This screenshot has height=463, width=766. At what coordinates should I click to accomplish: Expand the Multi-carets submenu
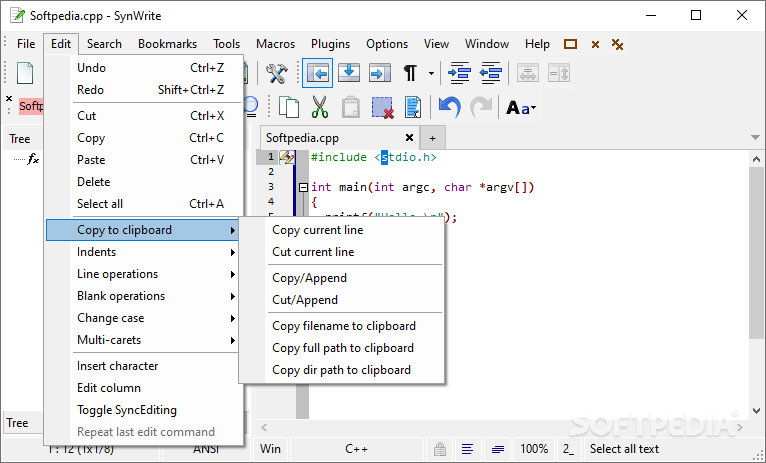click(144, 340)
